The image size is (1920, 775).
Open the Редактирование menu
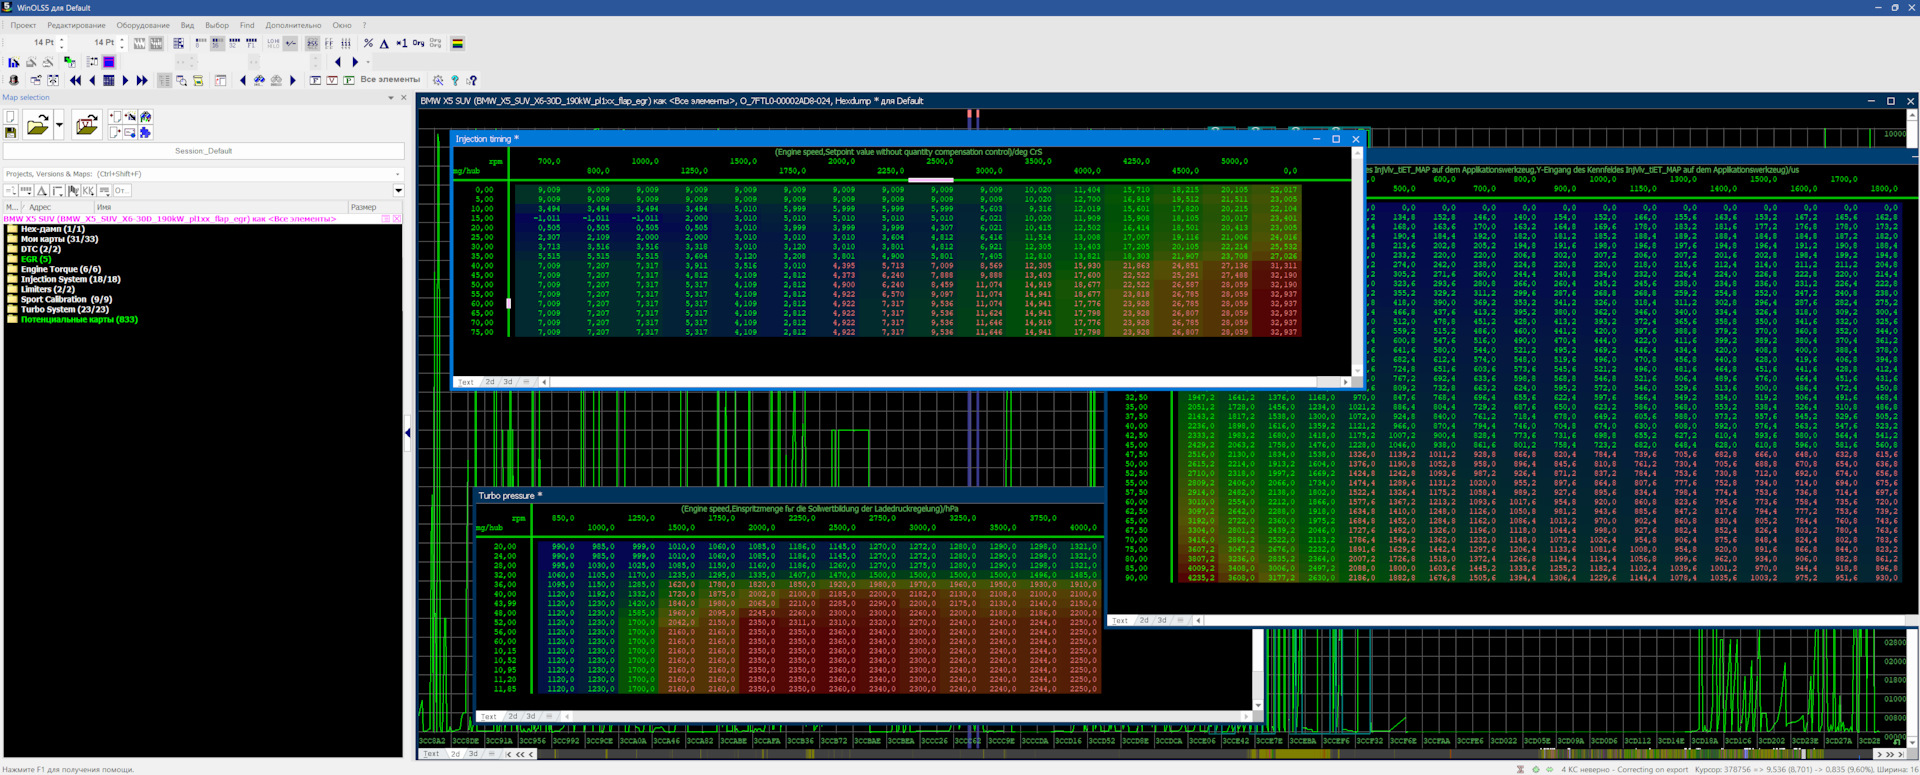click(x=76, y=25)
